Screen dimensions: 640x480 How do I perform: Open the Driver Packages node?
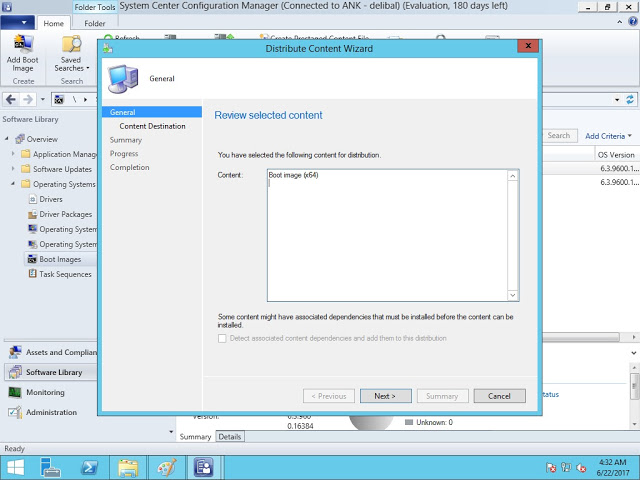click(x=65, y=214)
